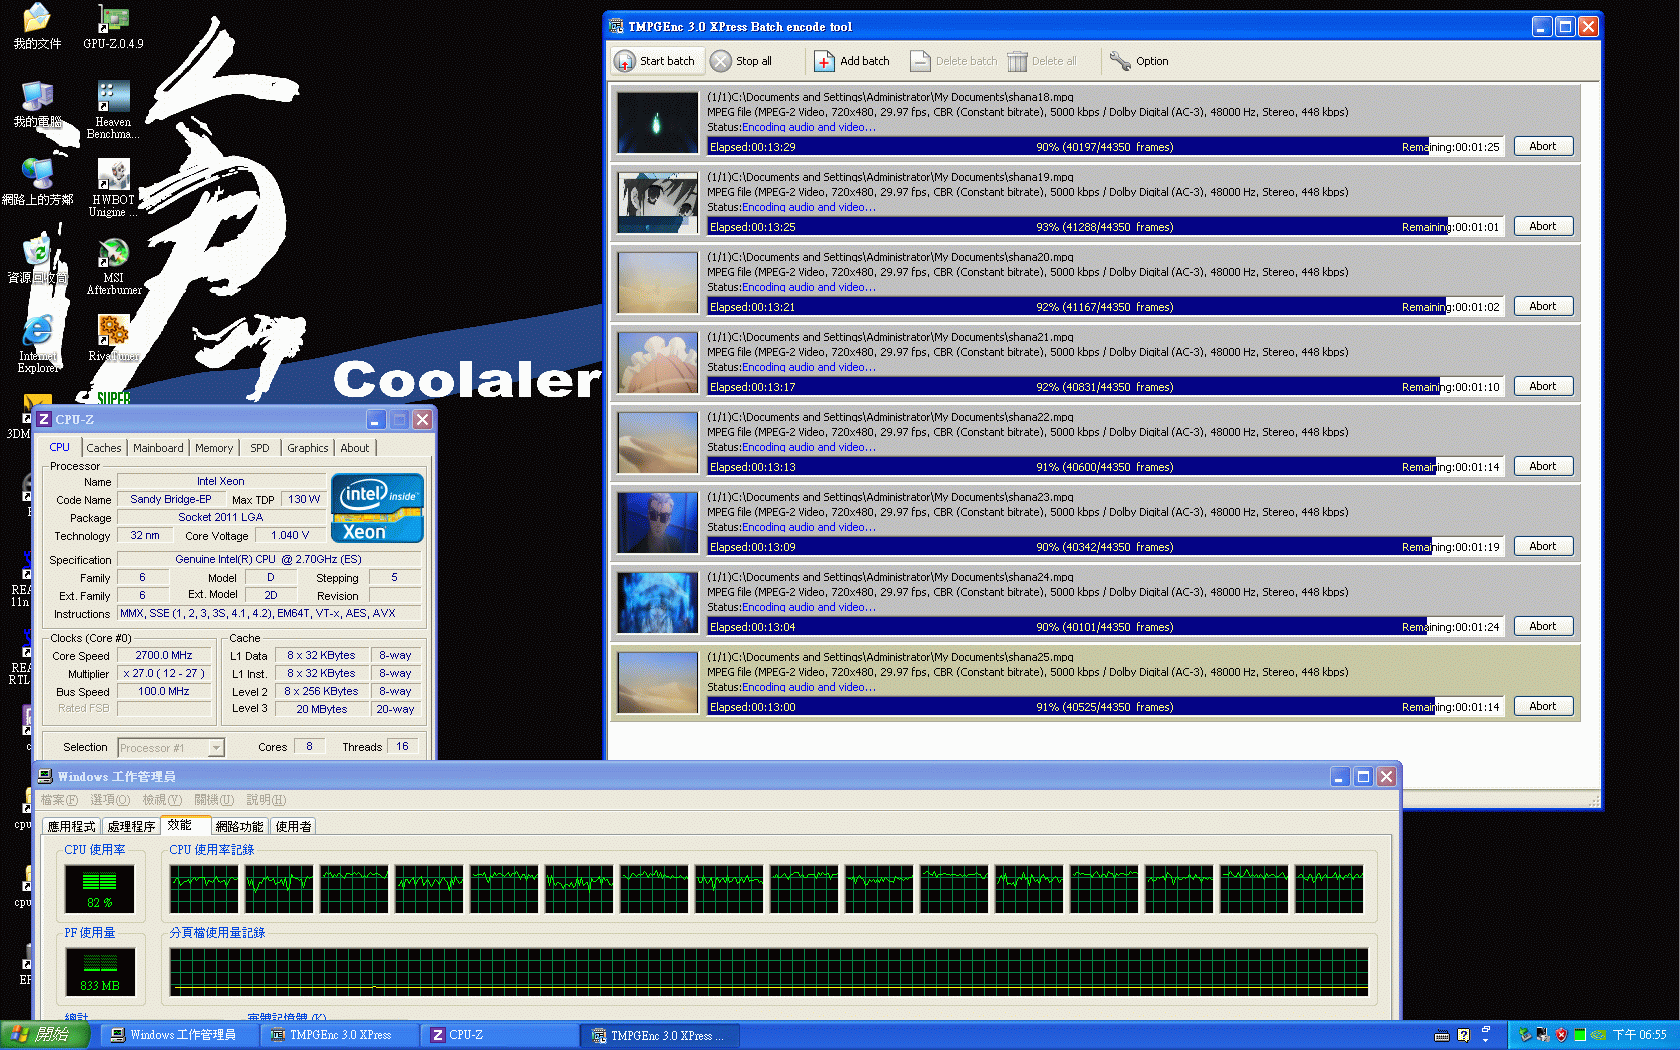Open the 網路功能 tab in Task Manager
Screen dimensions: 1680x1050
[x=240, y=826]
